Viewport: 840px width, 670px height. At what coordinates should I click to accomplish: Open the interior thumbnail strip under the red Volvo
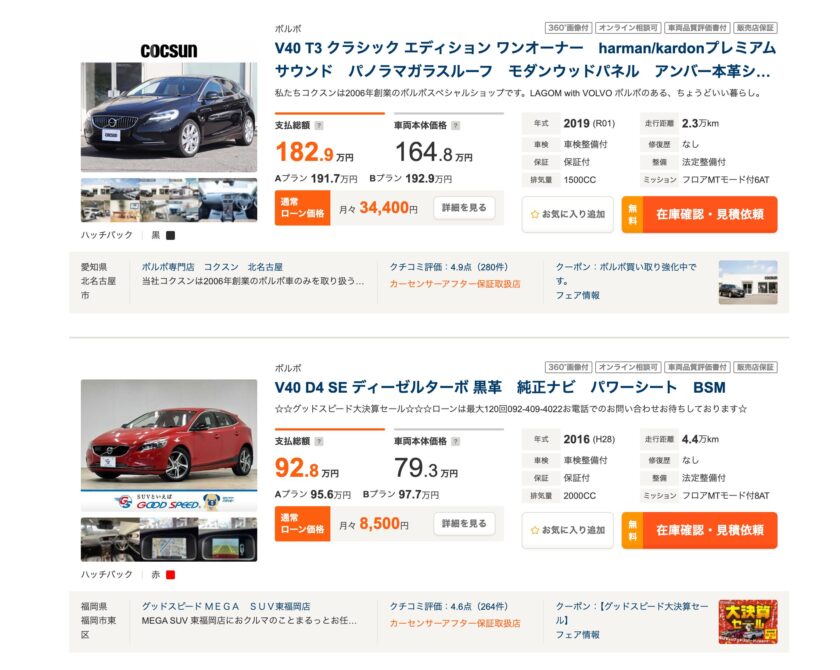[x=168, y=539]
